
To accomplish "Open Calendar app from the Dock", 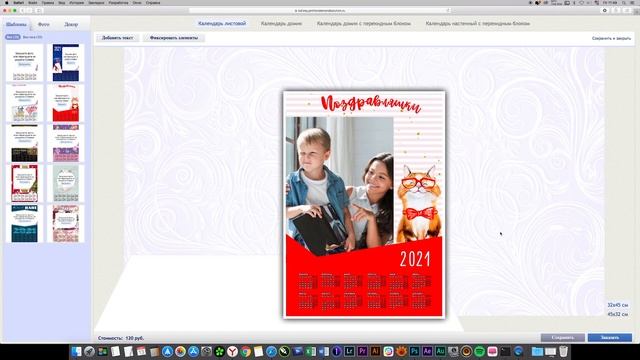I will [x=141, y=351].
